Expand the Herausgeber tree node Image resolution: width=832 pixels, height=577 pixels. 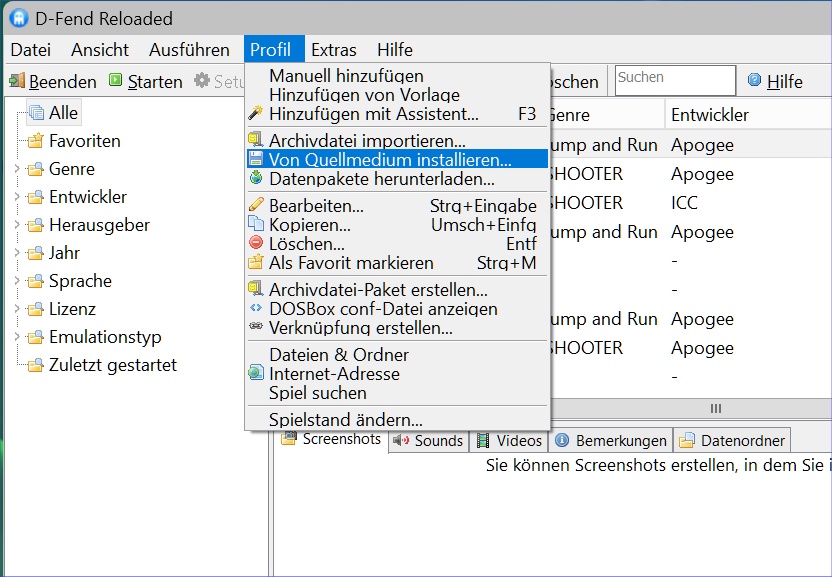tap(16, 225)
